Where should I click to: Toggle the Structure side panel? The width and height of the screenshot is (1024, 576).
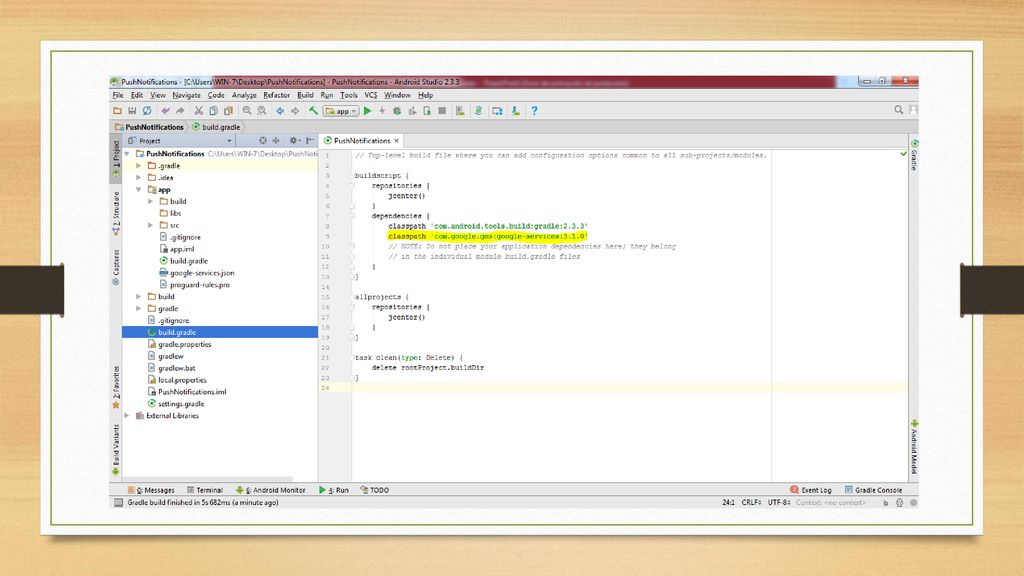[x=116, y=214]
